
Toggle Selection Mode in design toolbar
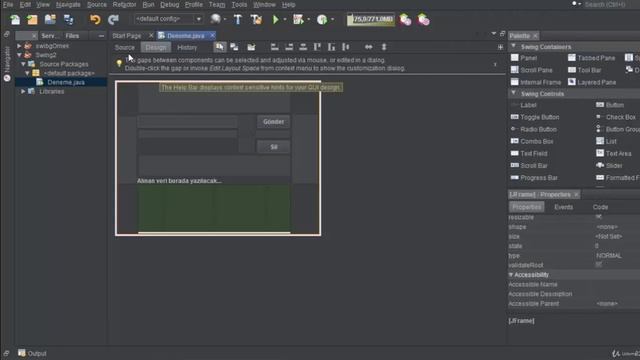tap(220, 47)
